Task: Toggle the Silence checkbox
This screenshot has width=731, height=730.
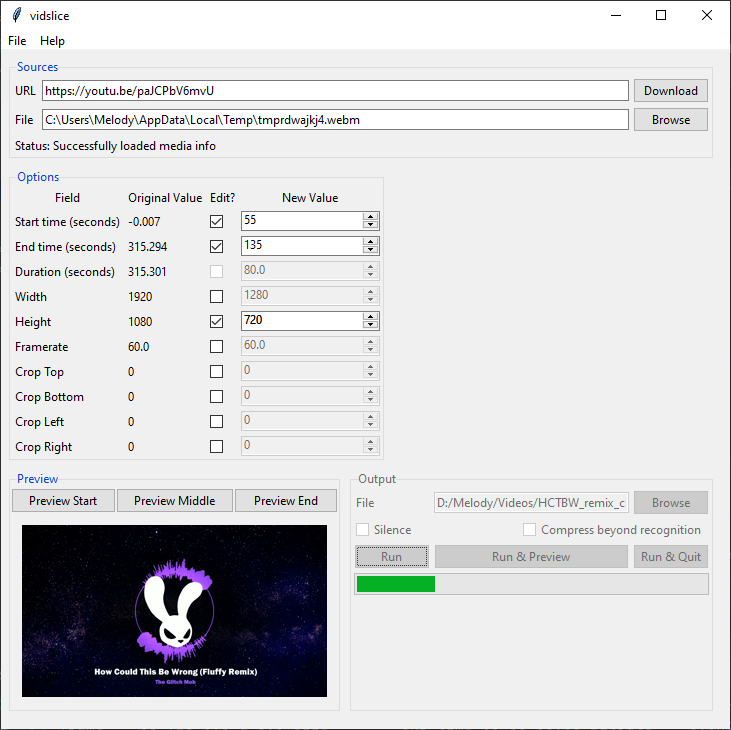Action: pyautogui.click(x=362, y=530)
